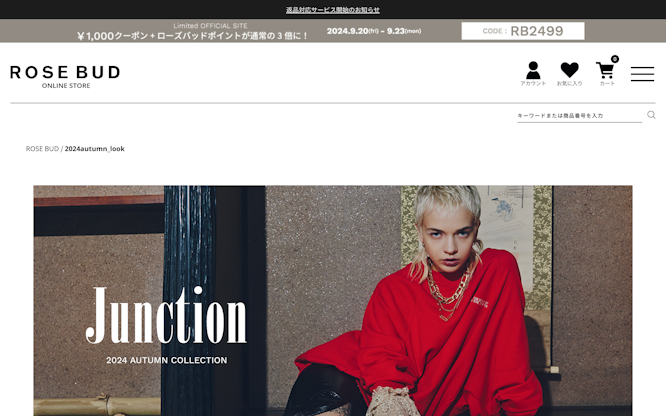Click the お気に入り label
666x416 pixels.
(x=570, y=84)
